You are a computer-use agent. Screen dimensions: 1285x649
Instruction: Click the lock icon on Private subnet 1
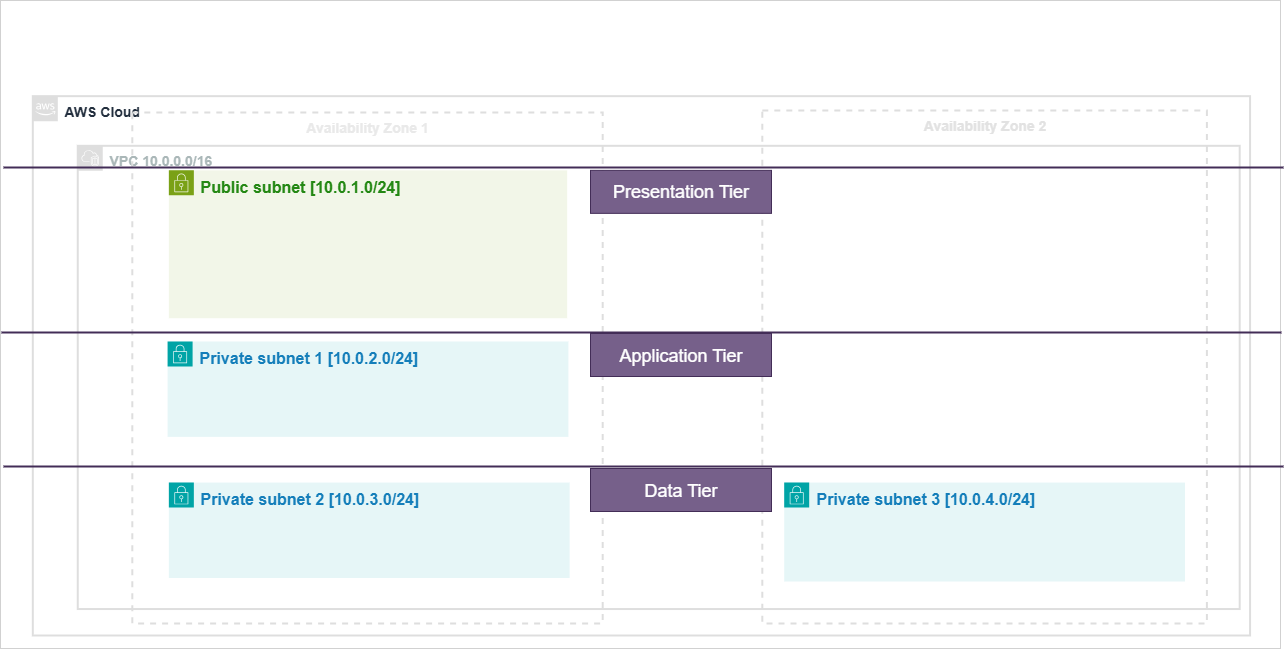(181, 353)
